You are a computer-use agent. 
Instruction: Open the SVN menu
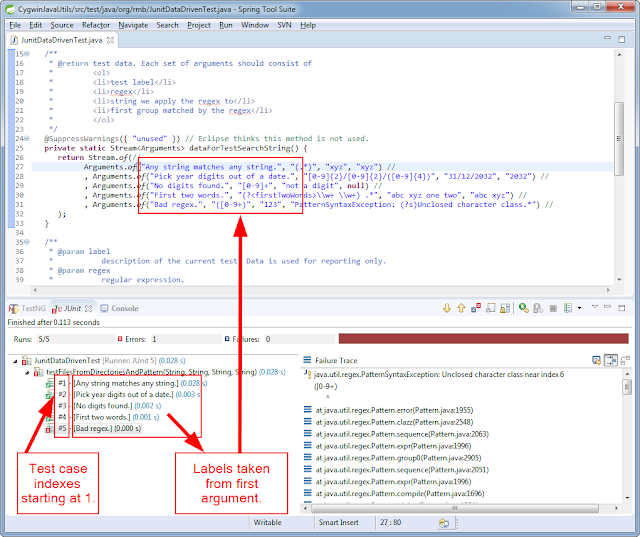[284, 25]
